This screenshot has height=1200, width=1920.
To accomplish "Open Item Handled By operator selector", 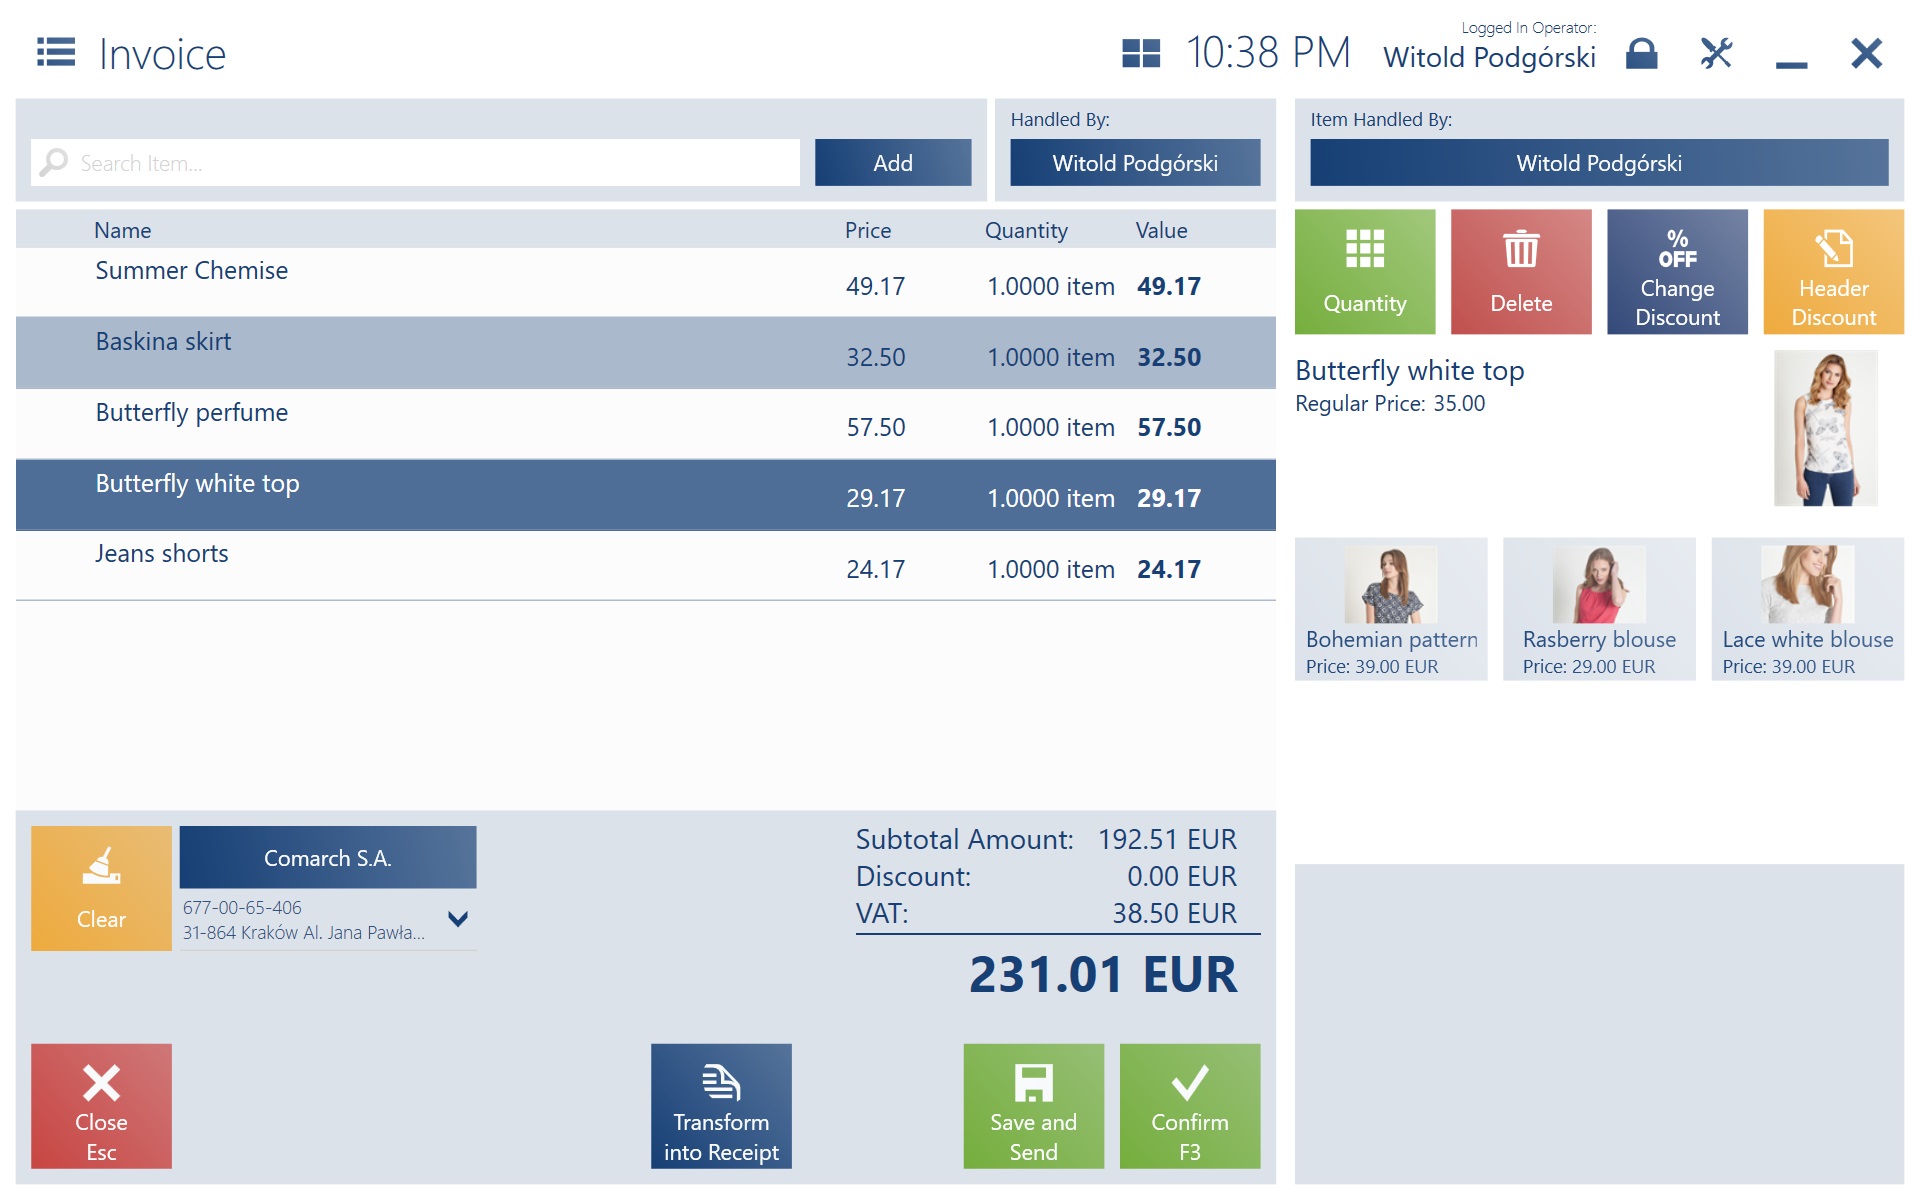I will click(x=1598, y=163).
